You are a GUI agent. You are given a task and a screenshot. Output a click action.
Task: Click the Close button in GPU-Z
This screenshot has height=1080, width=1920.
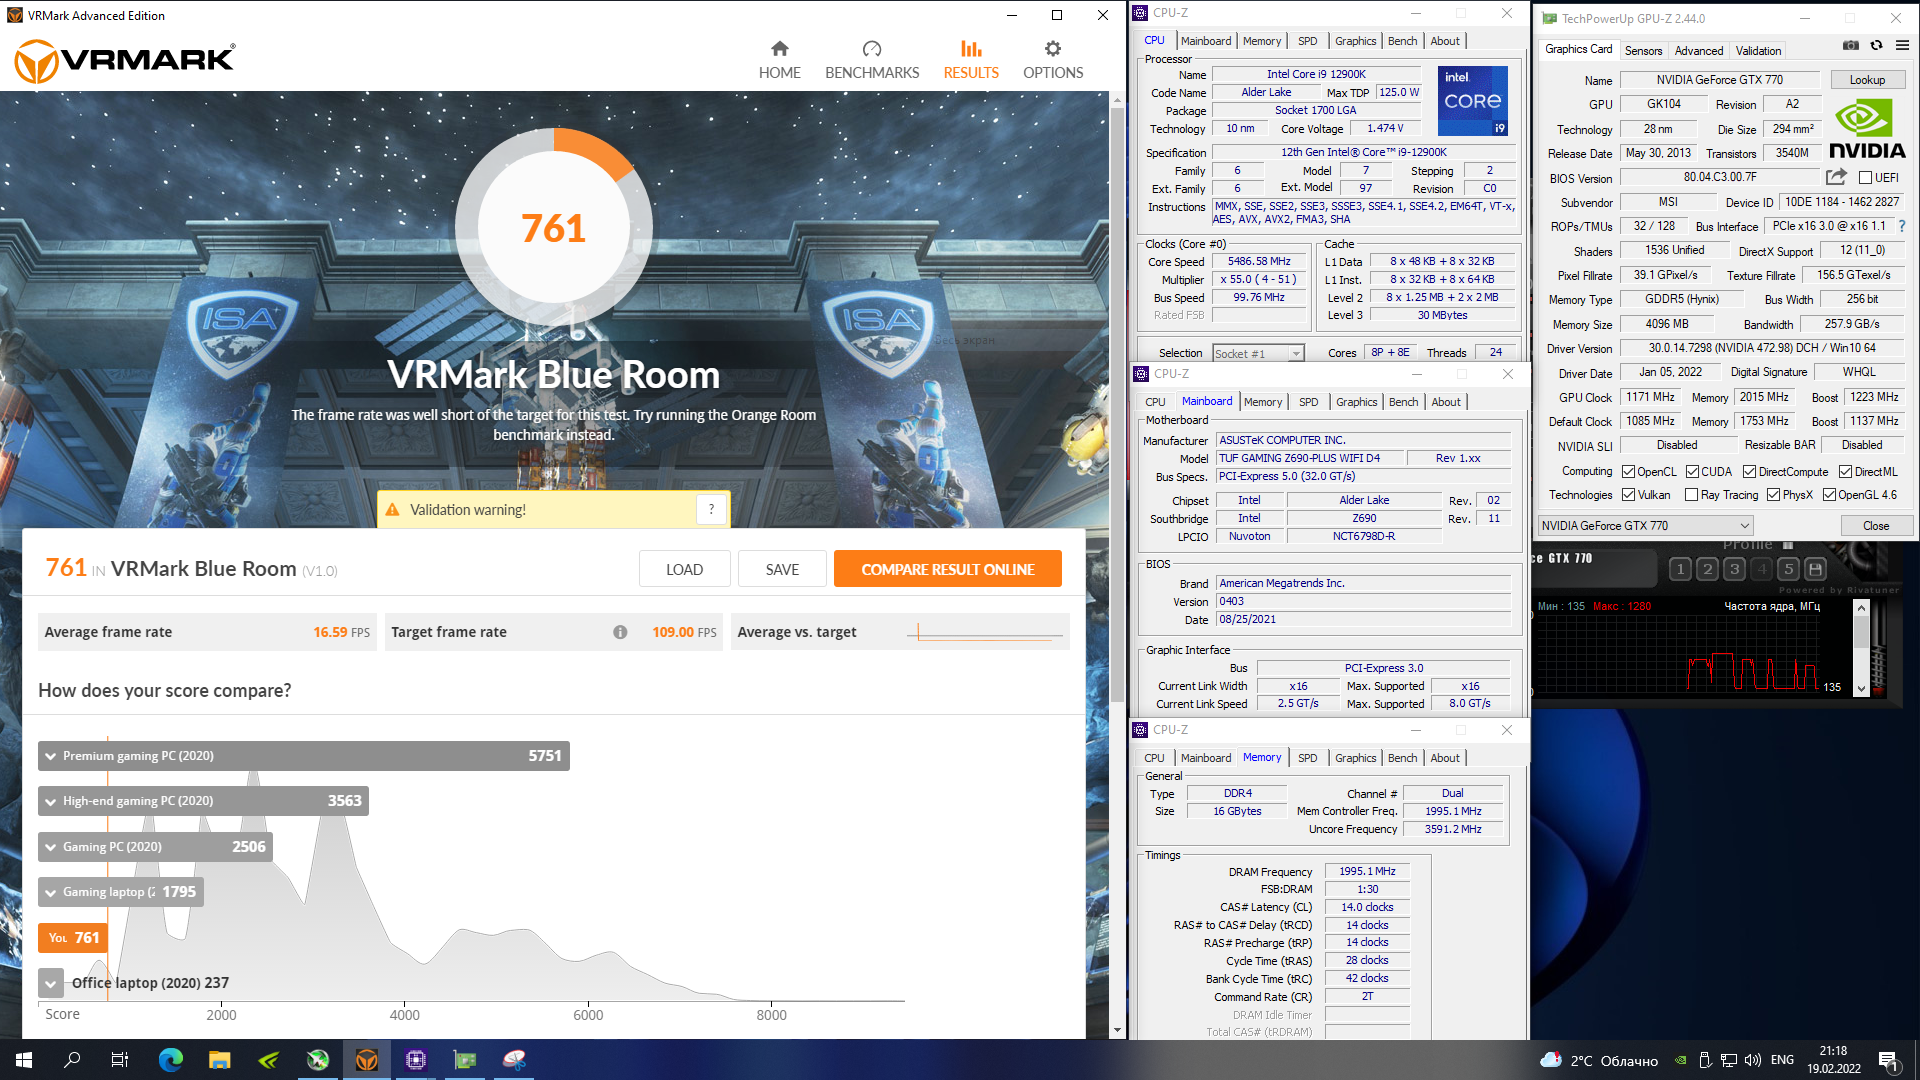click(1876, 526)
